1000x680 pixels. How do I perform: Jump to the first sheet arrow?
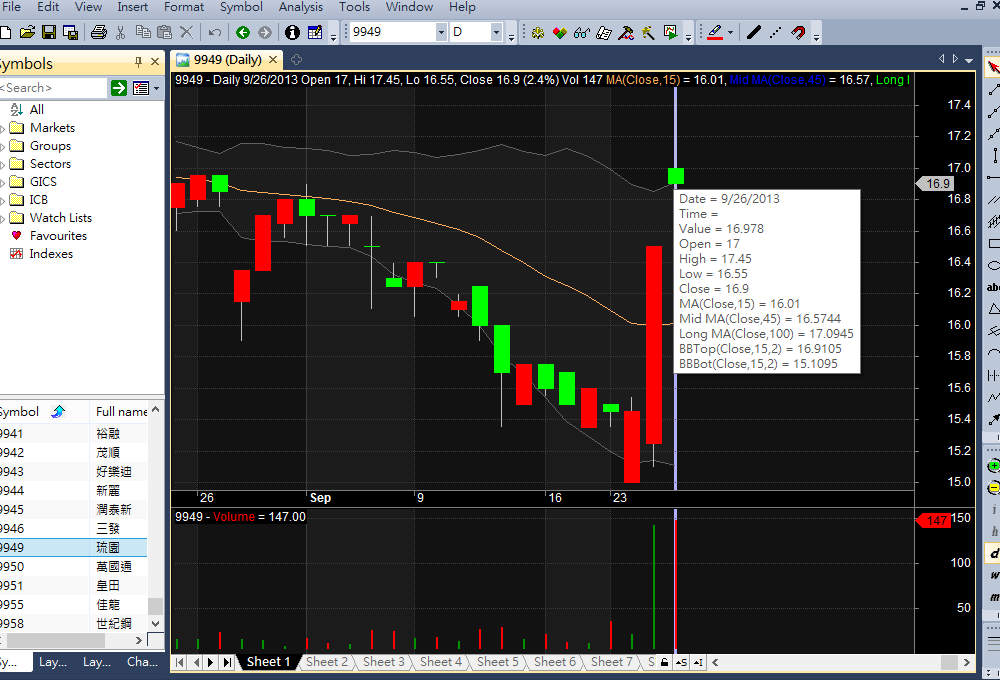180,662
